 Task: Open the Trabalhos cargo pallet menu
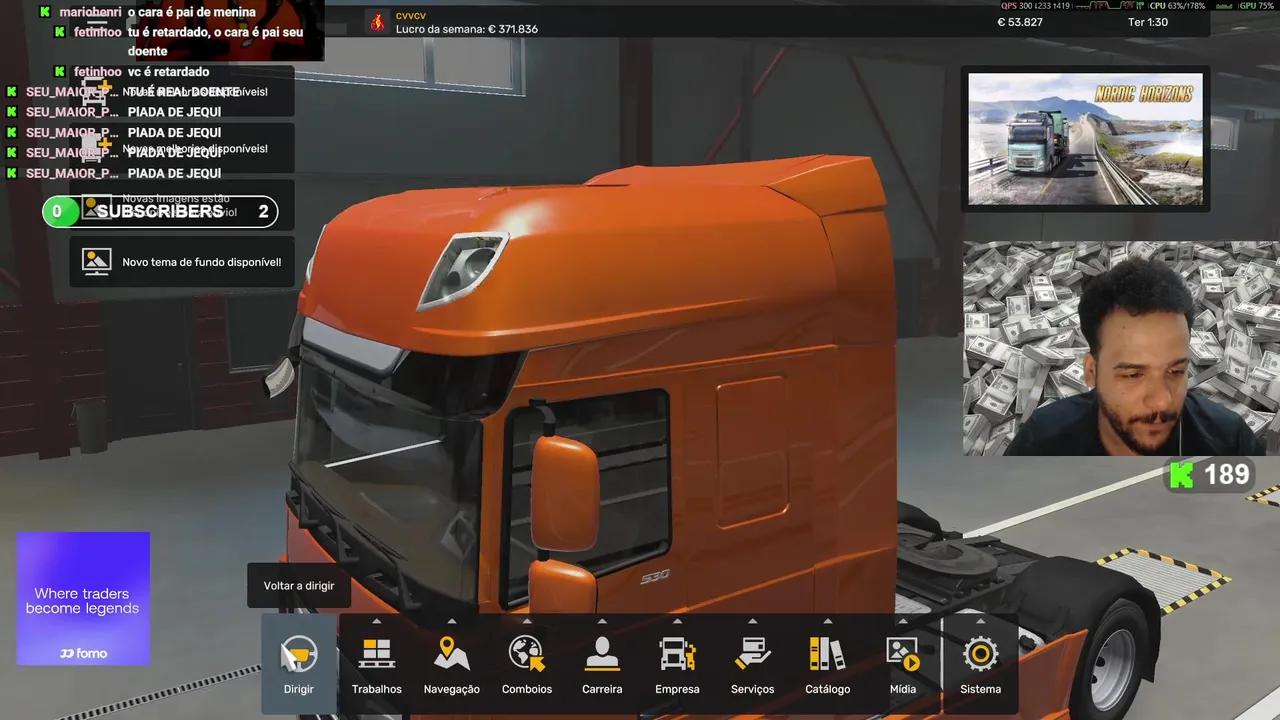click(377, 654)
